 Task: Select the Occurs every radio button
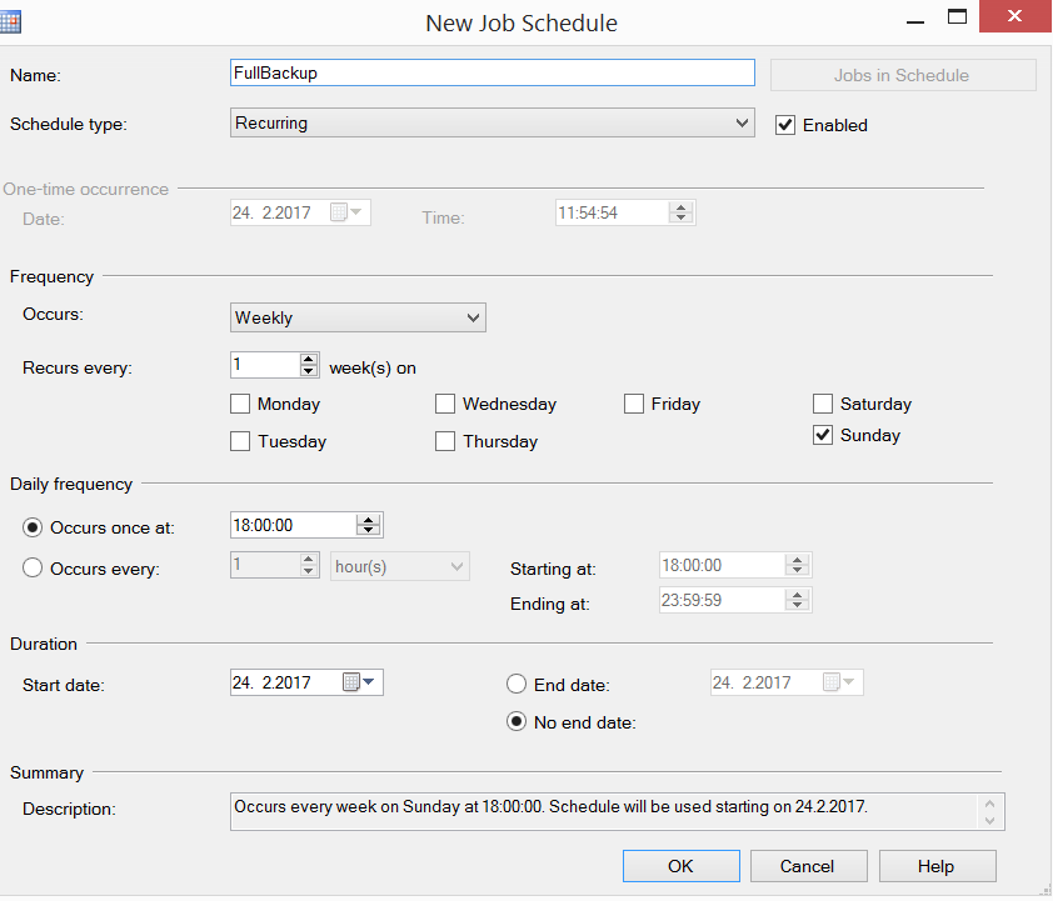click(31, 567)
